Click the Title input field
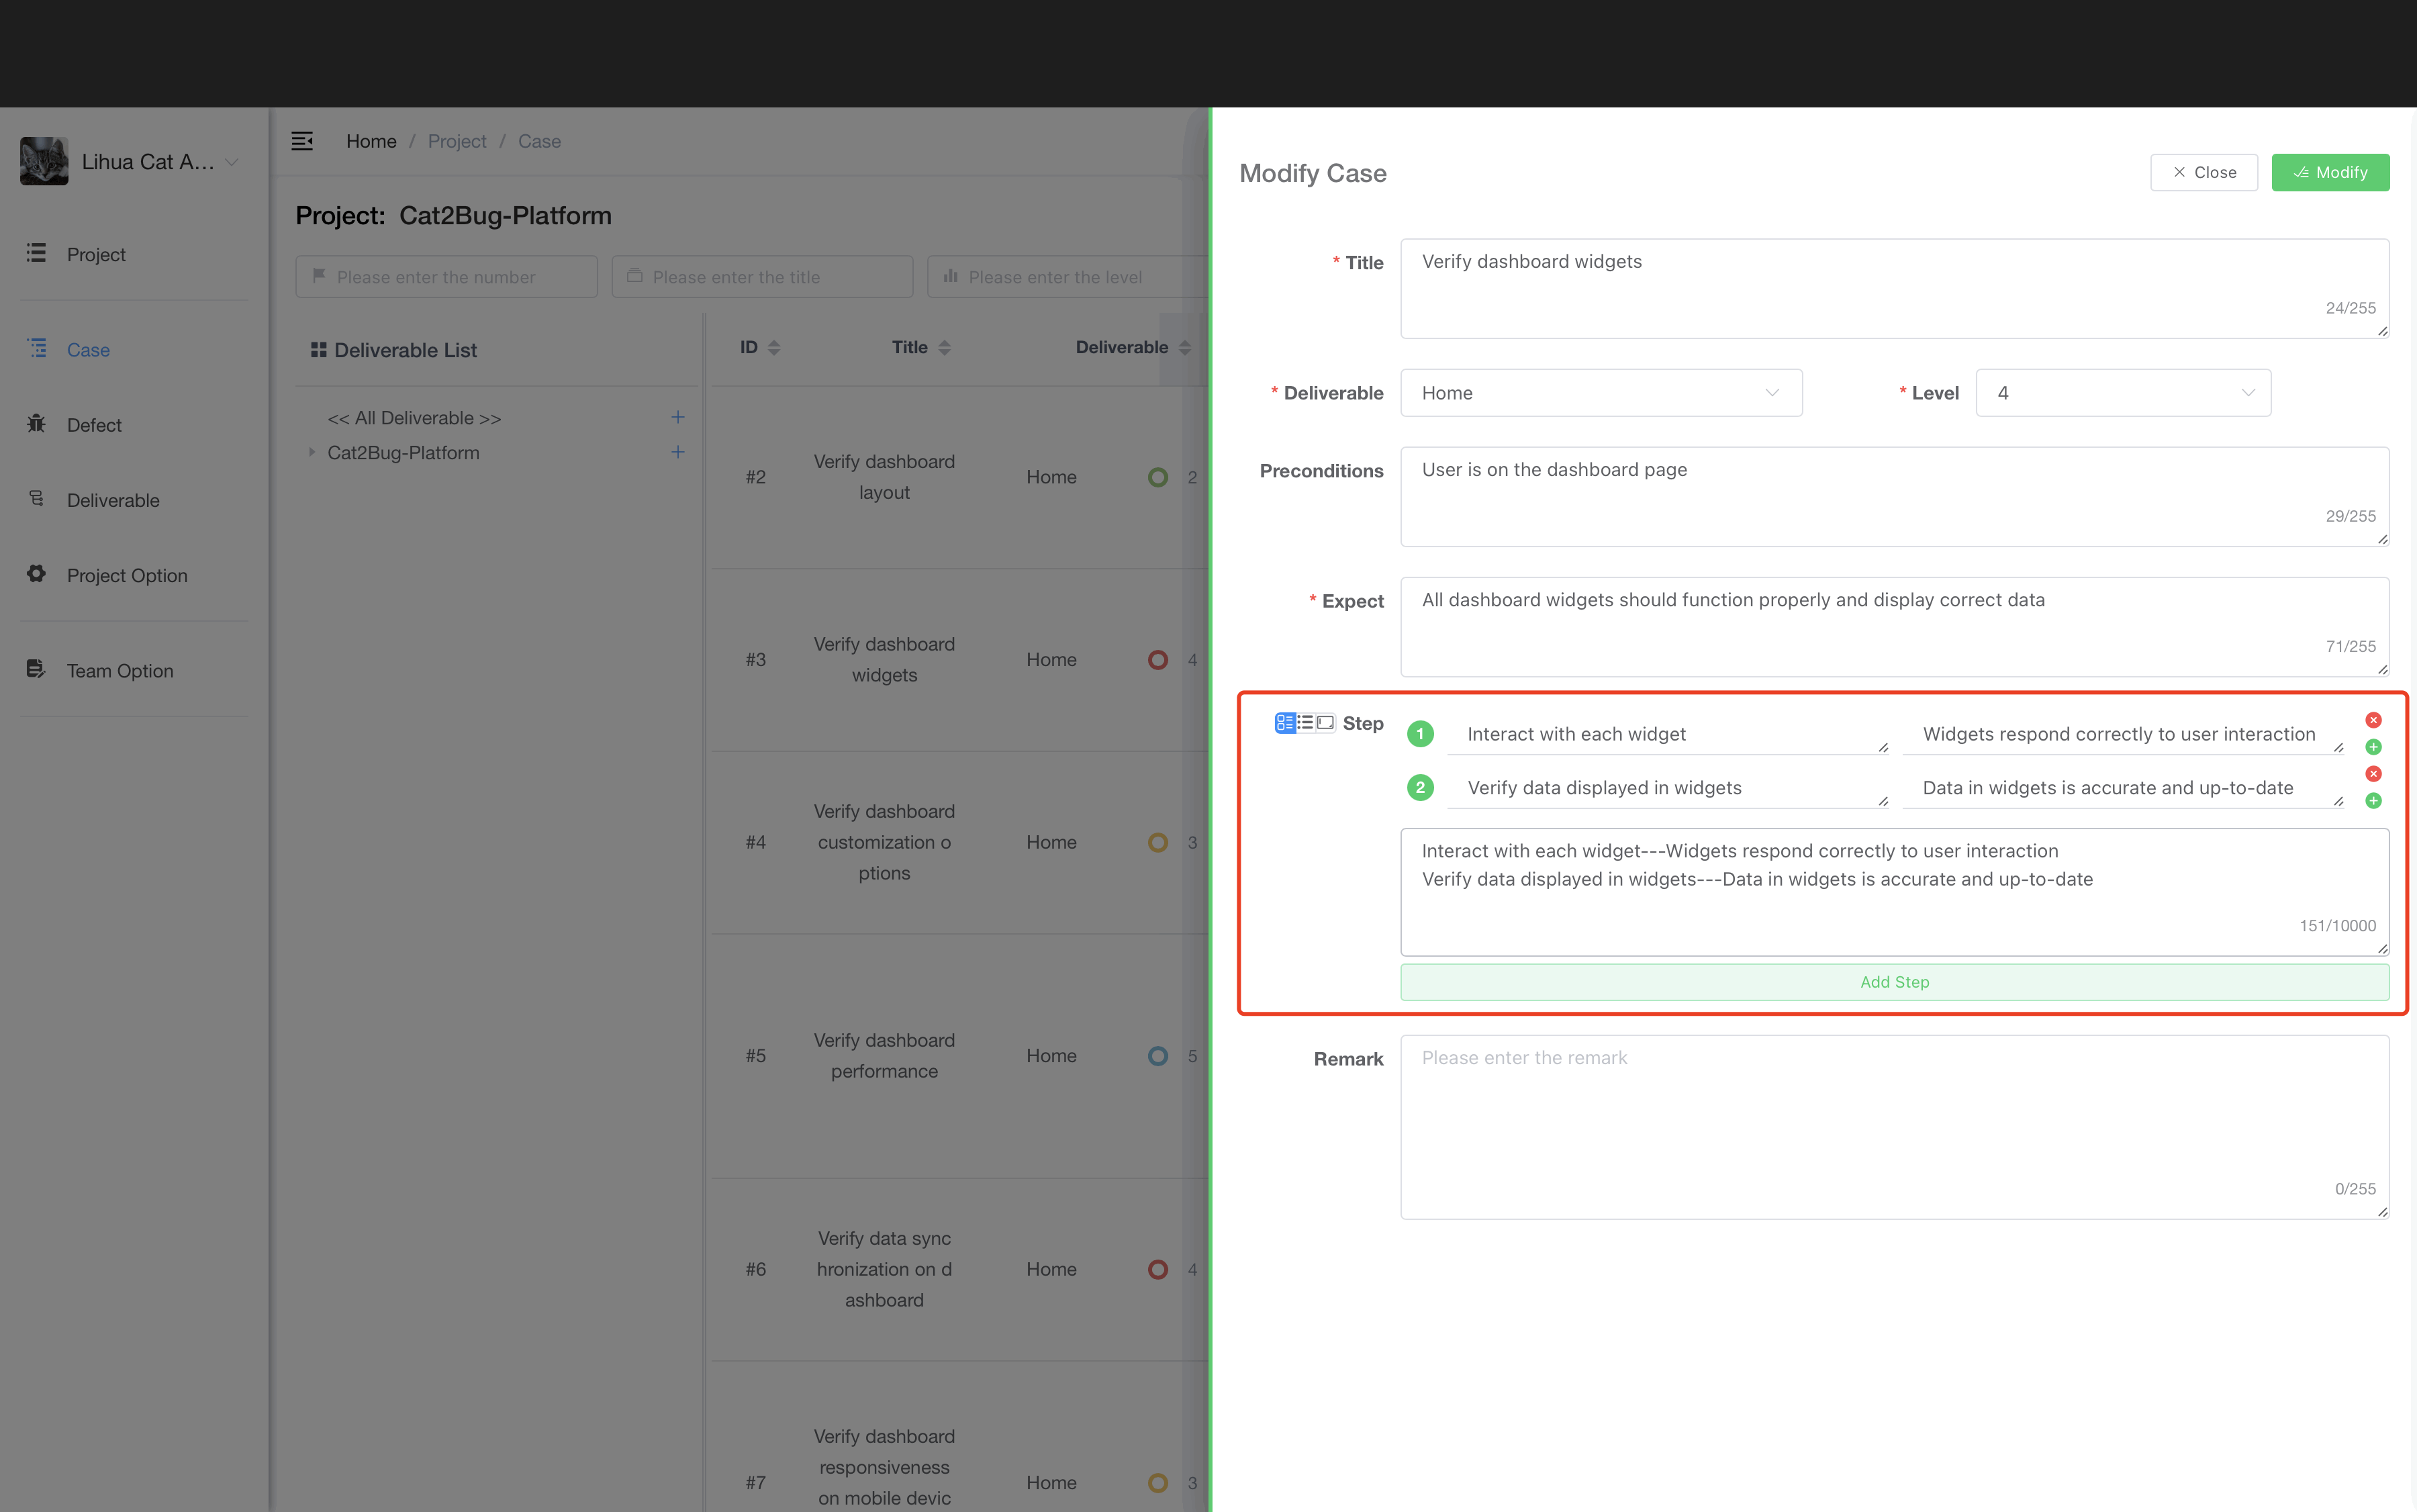The image size is (2417, 1512). point(1895,284)
